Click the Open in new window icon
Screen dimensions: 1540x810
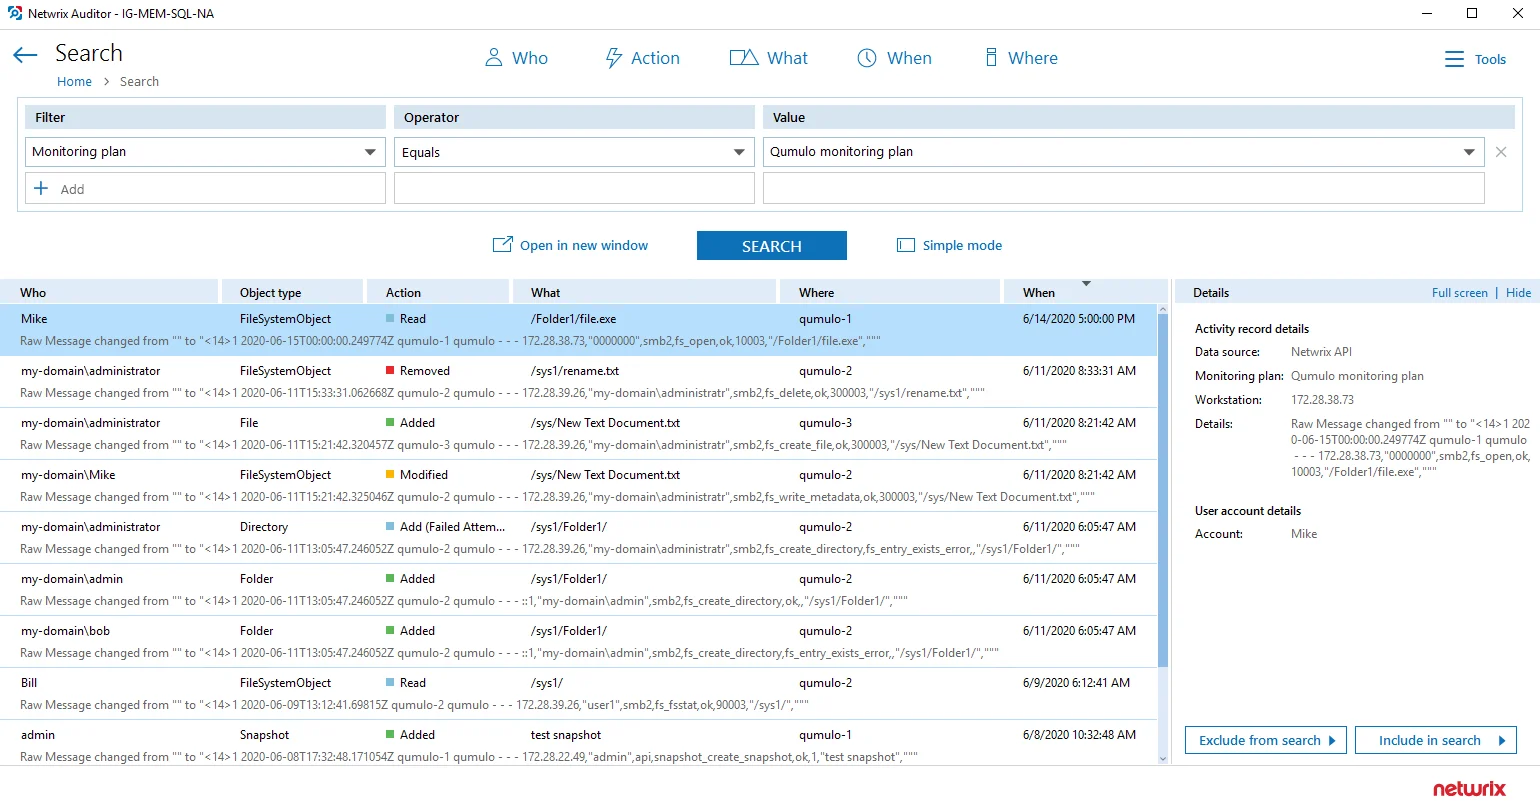pyautogui.click(x=502, y=245)
